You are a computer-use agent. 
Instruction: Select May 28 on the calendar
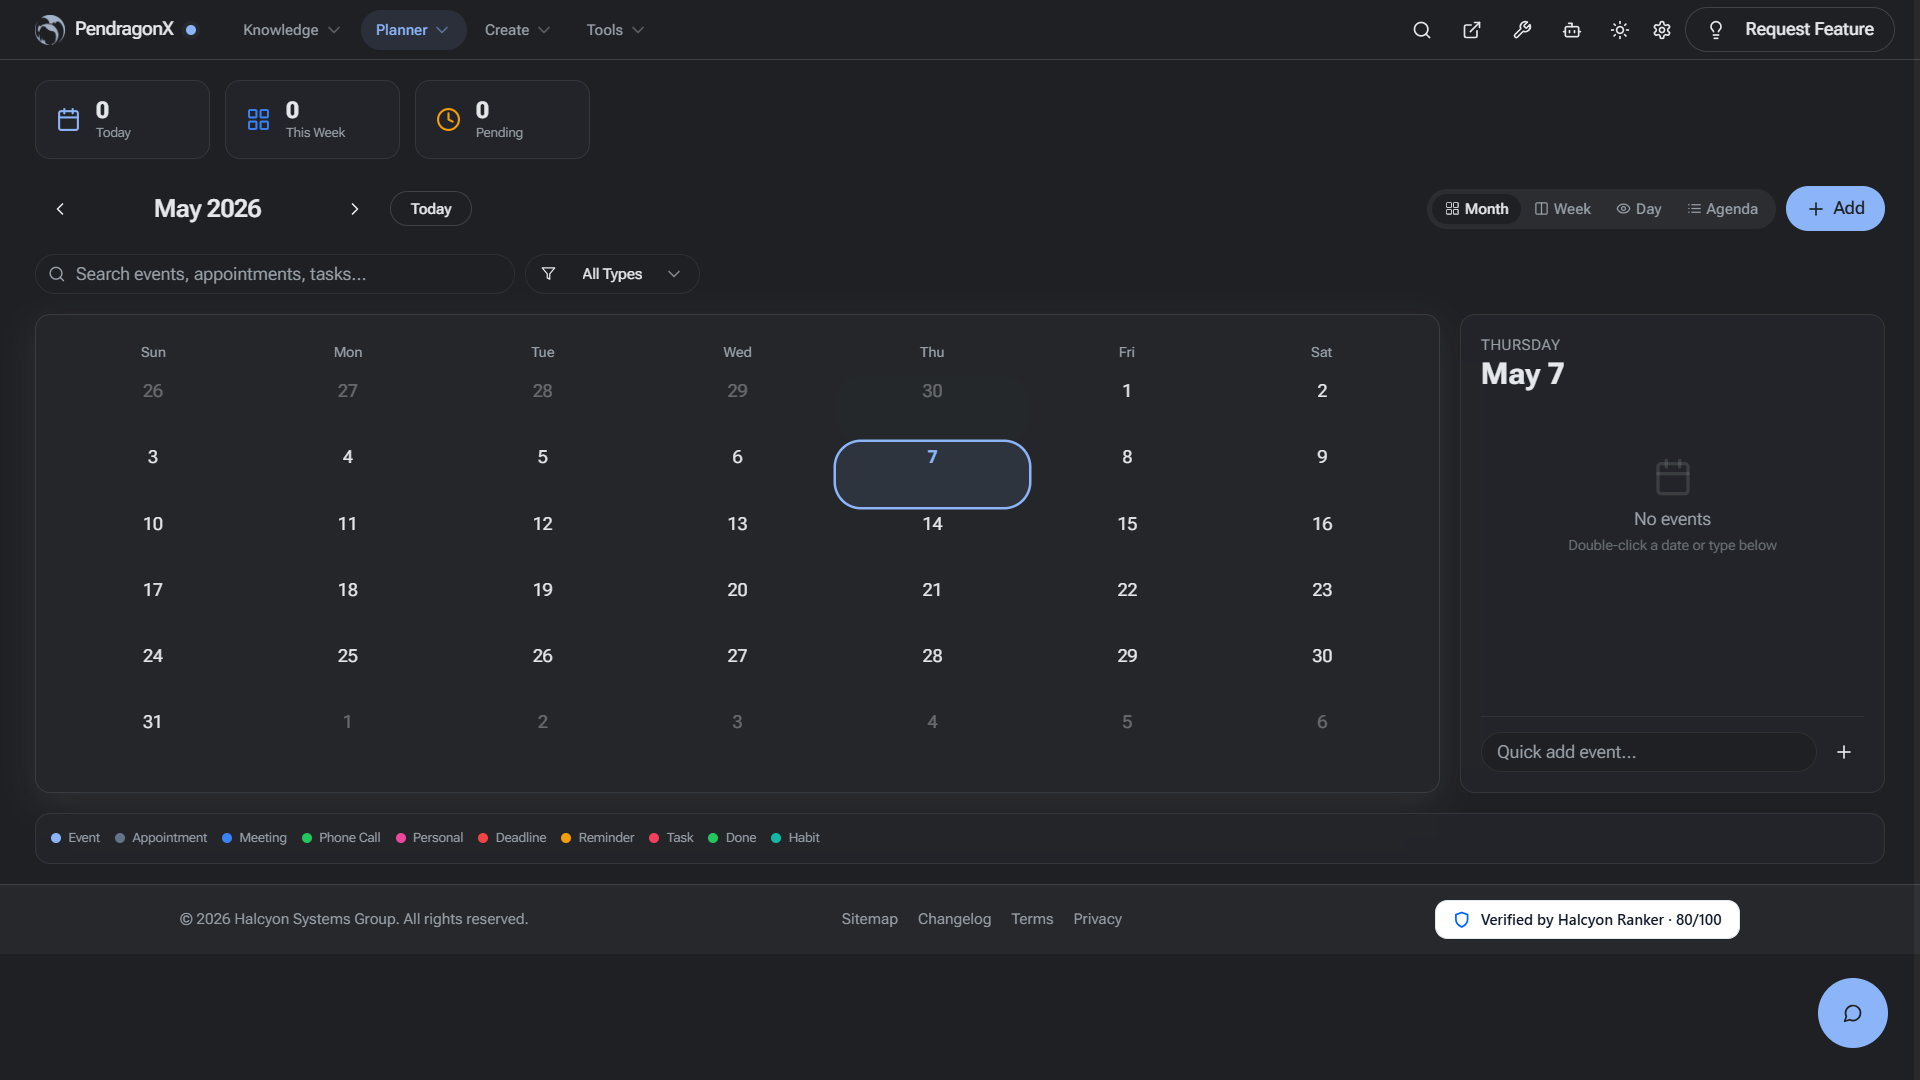click(932, 672)
